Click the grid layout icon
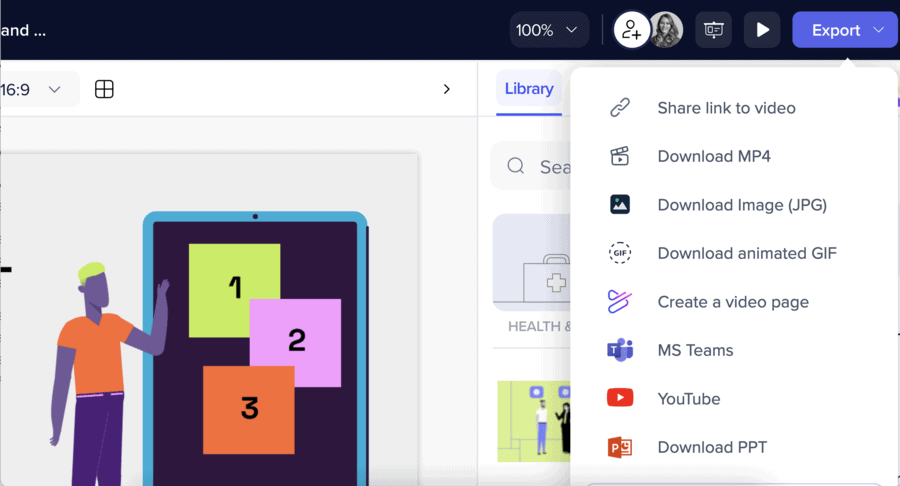The height and width of the screenshot is (486, 900). [104, 89]
